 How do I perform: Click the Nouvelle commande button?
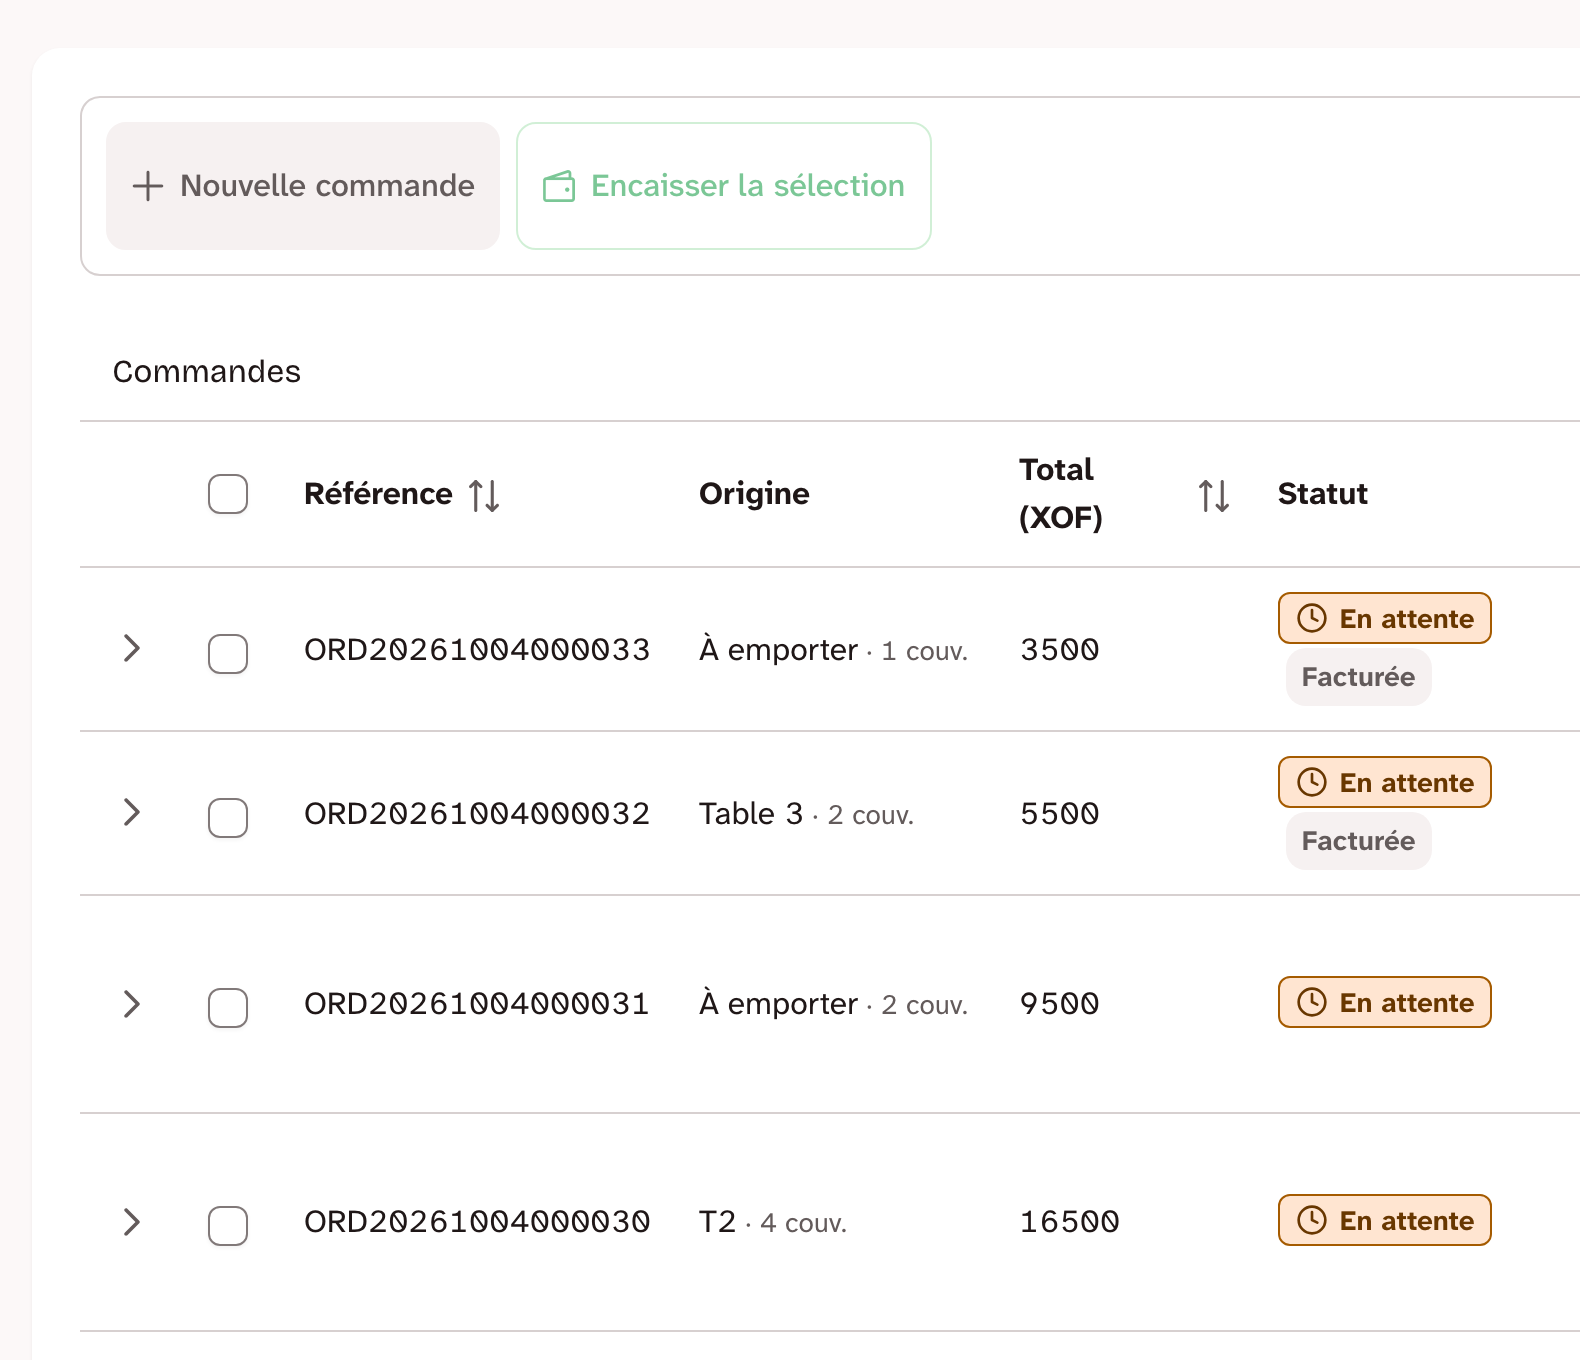pyautogui.click(x=303, y=186)
